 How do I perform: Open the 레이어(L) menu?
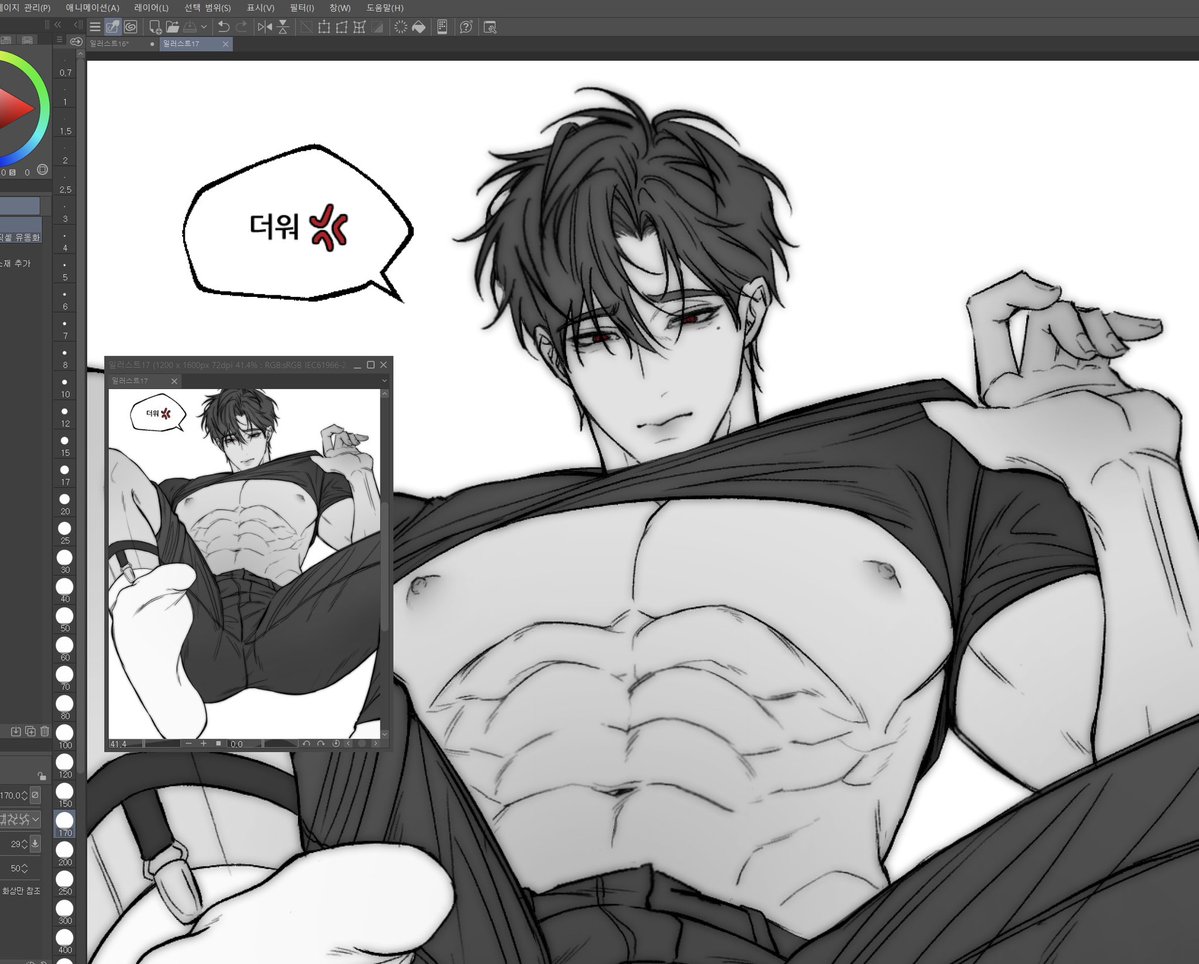tap(151, 8)
